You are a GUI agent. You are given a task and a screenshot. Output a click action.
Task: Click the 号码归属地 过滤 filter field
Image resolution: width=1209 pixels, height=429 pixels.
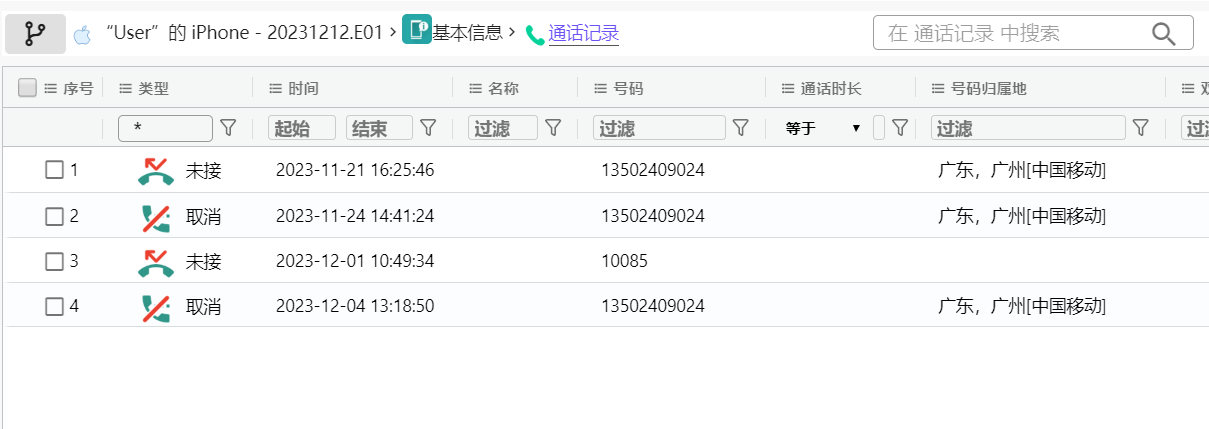(x=1028, y=128)
